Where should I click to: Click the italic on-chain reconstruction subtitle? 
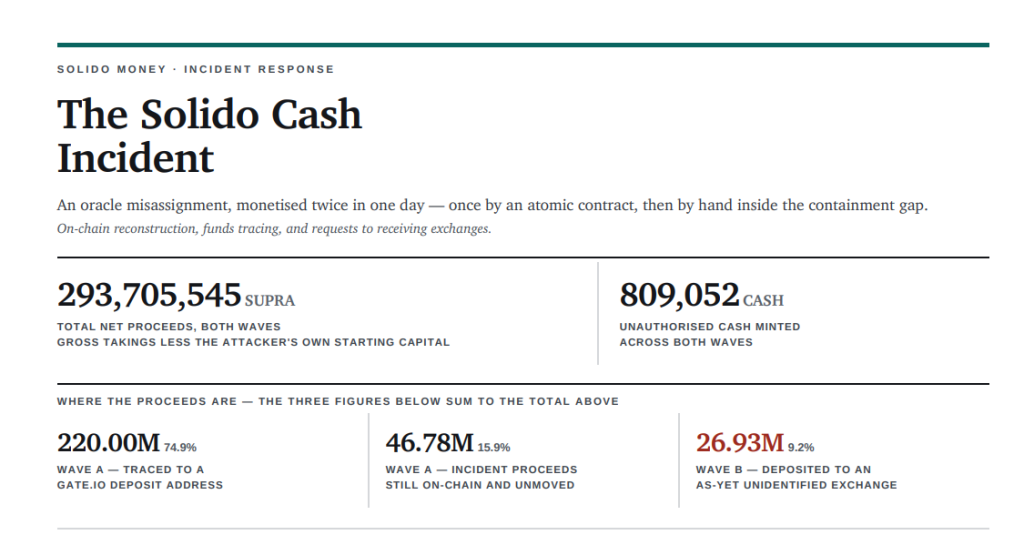pos(274,228)
